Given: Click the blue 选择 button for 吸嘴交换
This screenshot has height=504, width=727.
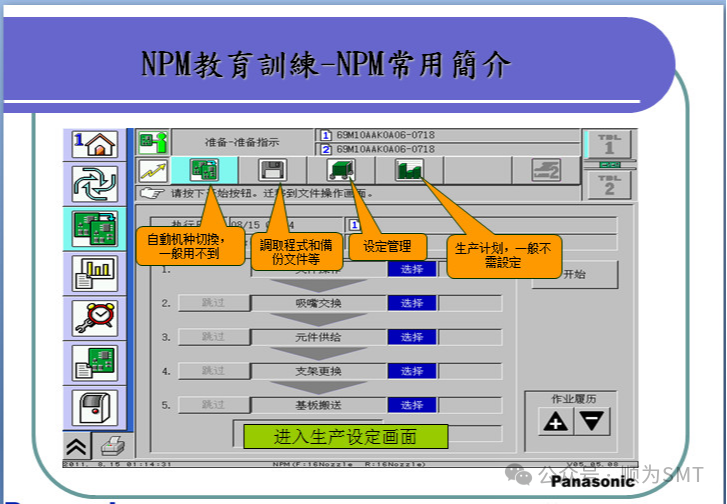Looking at the screenshot, I should pyautogui.click(x=412, y=303).
